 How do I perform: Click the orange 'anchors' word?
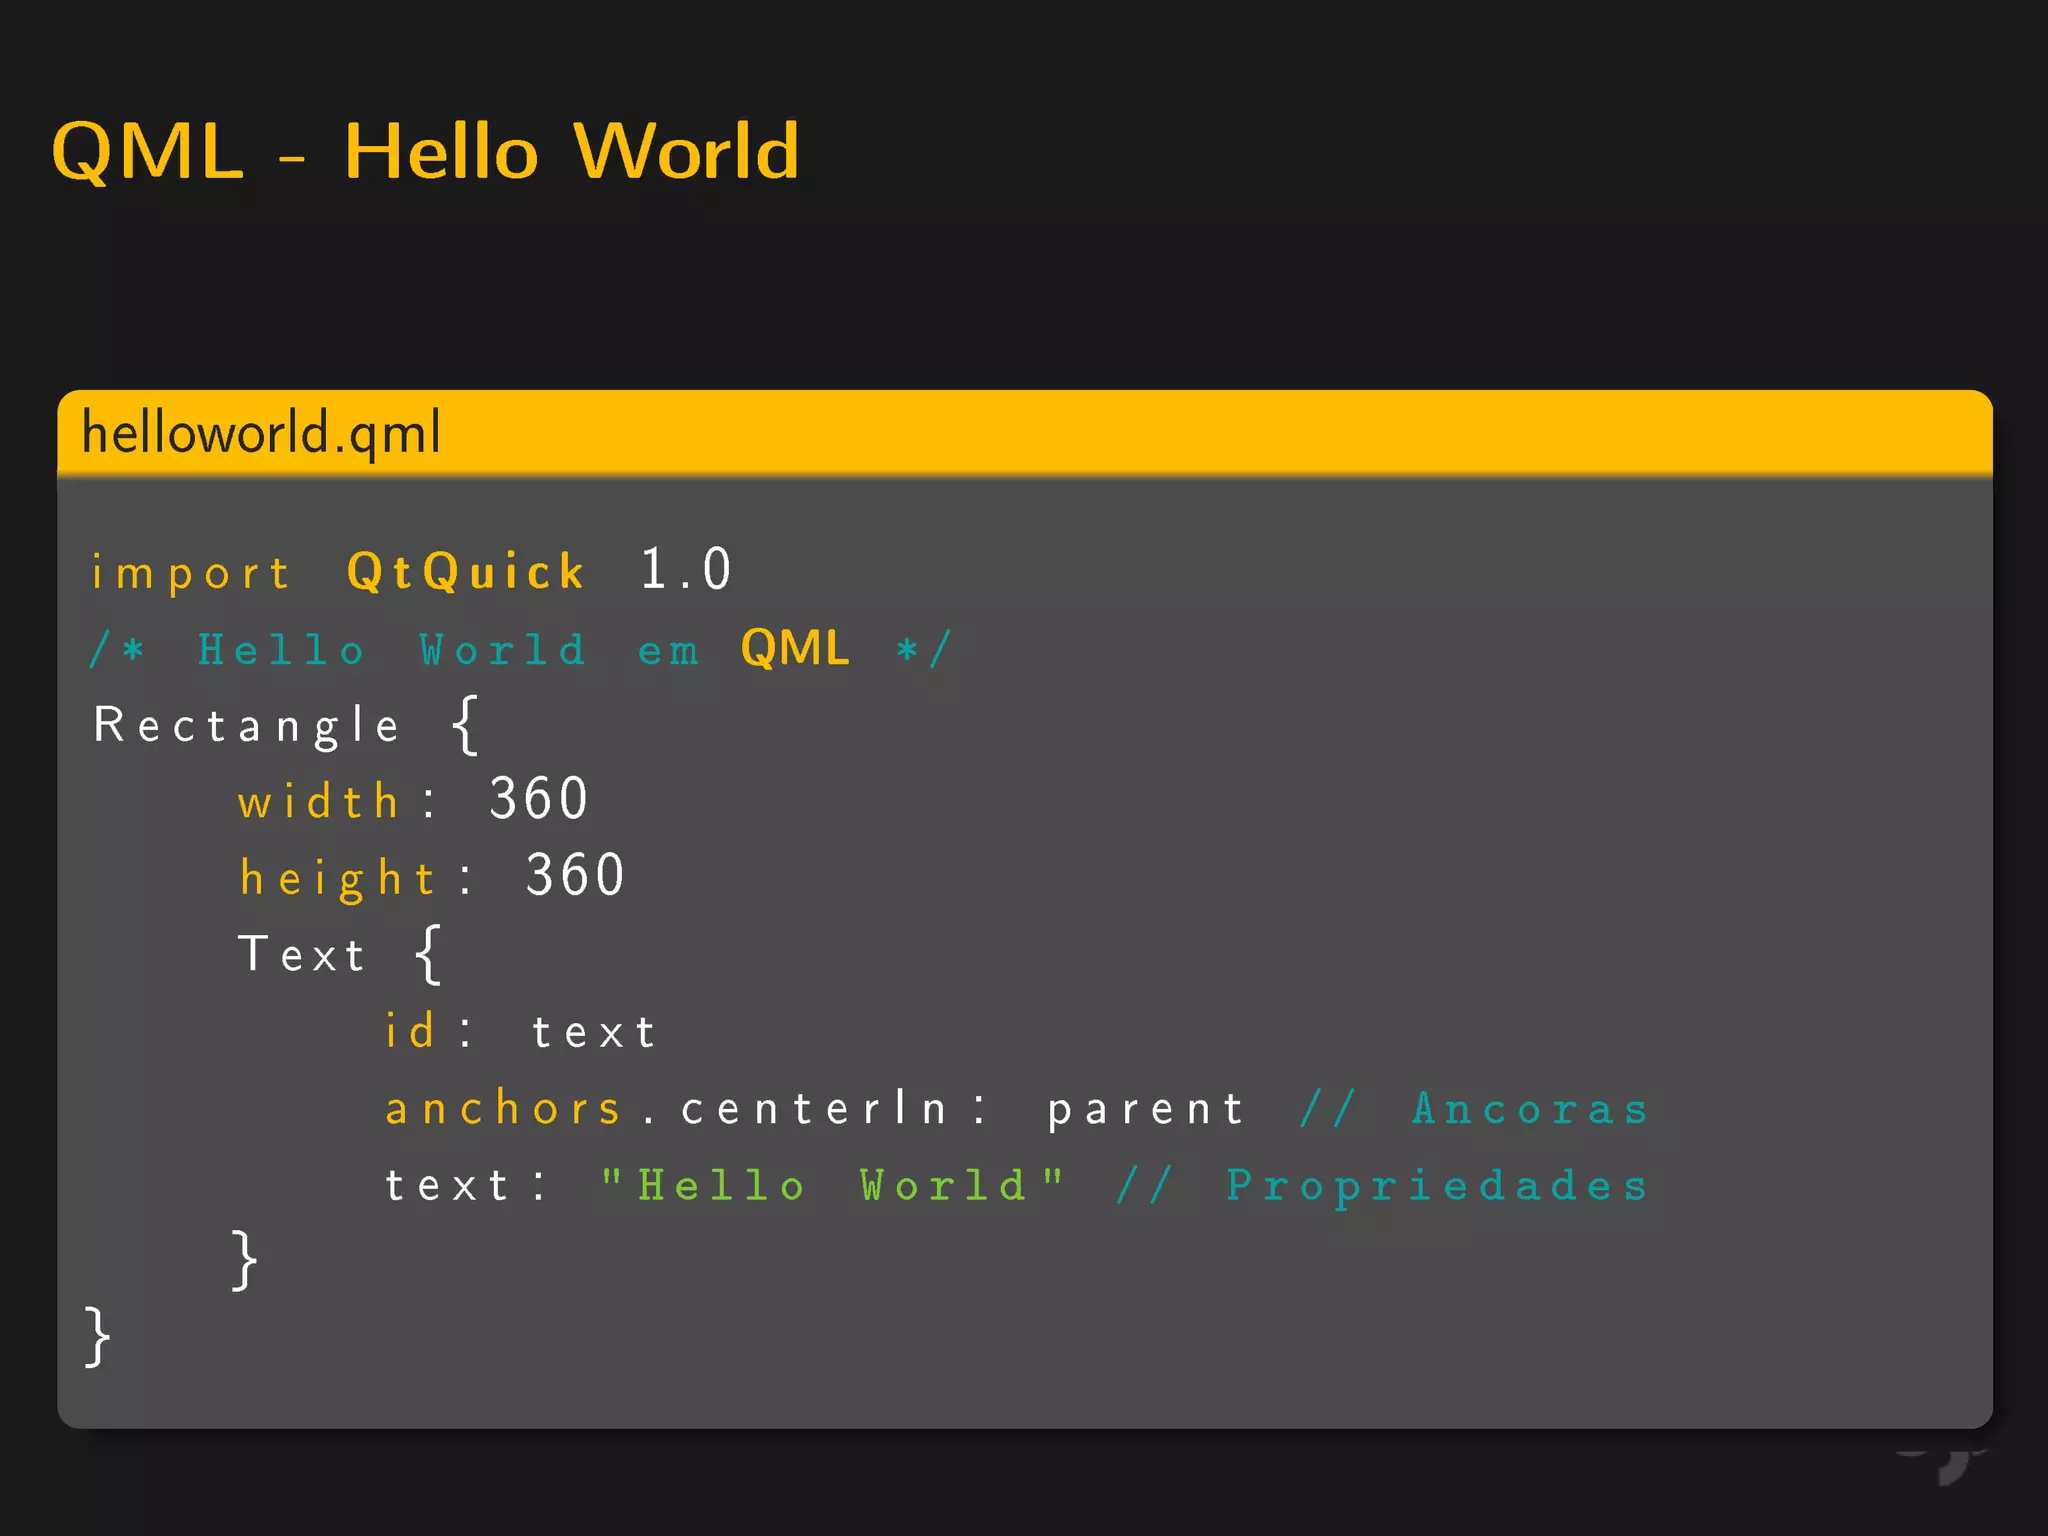pyautogui.click(x=503, y=1108)
